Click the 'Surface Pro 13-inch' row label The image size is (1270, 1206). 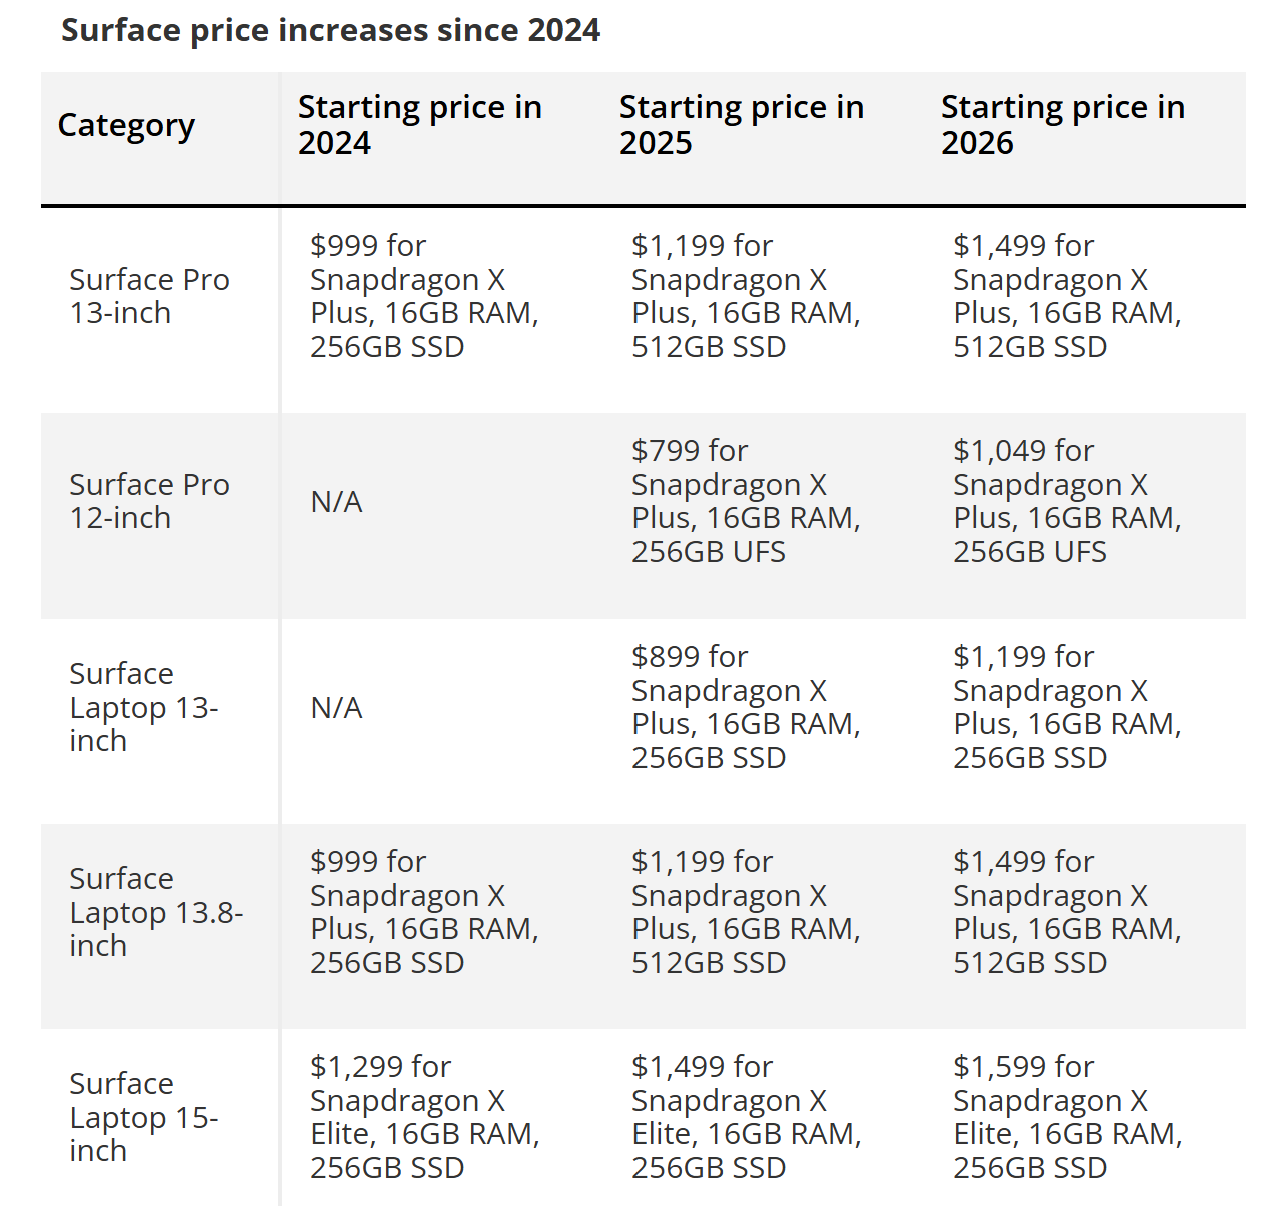[149, 296]
